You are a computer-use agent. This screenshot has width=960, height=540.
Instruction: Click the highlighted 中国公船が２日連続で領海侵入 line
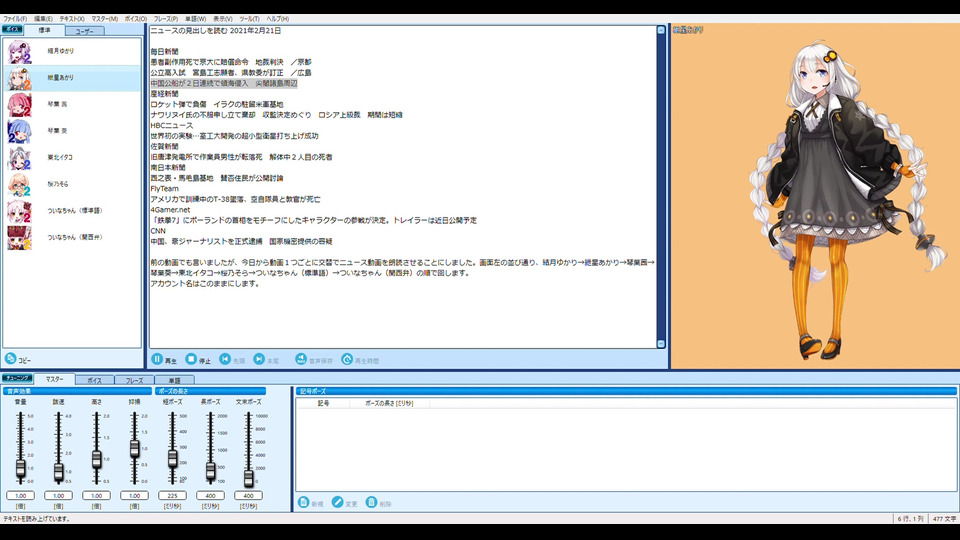[223, 83]
